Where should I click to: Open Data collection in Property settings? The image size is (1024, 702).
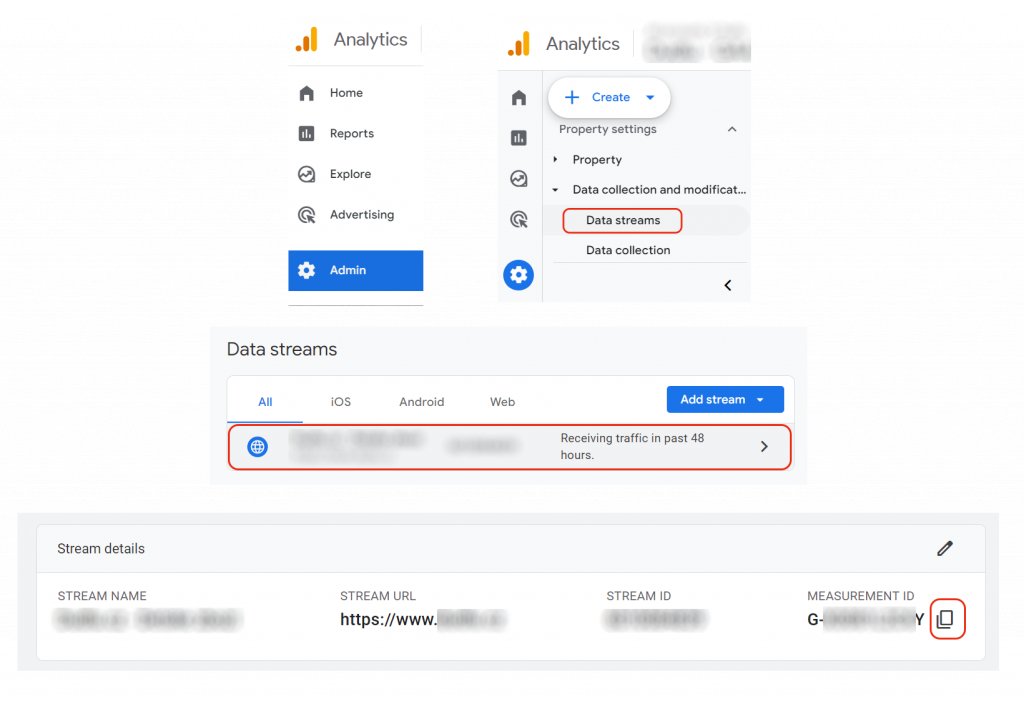pos(628,250)
